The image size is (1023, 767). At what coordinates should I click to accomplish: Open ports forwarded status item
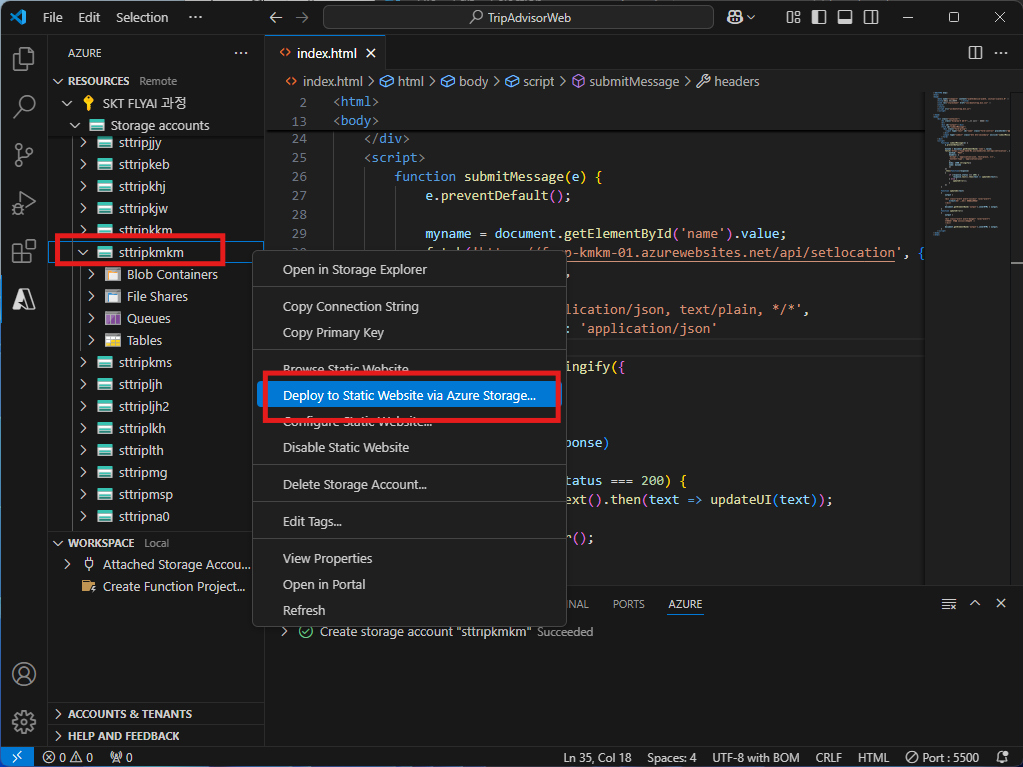coord(121,757)
